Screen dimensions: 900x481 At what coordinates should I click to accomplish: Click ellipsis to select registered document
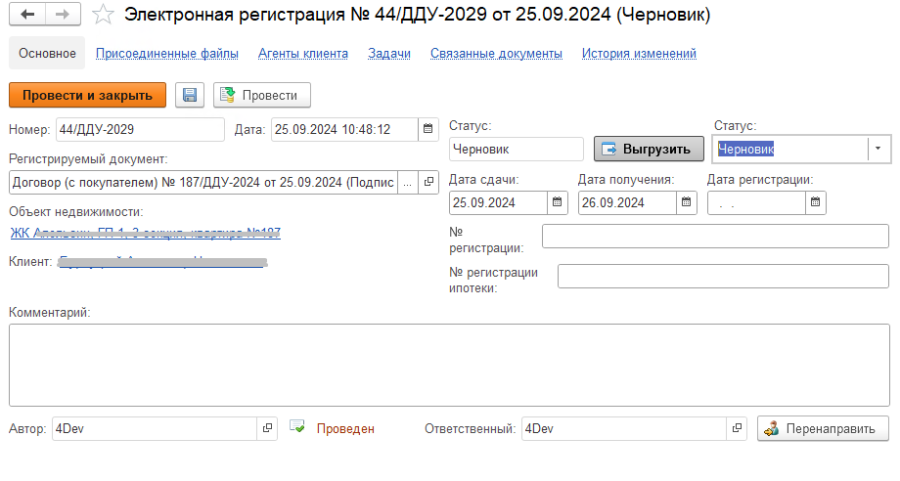tap(407, 182)
